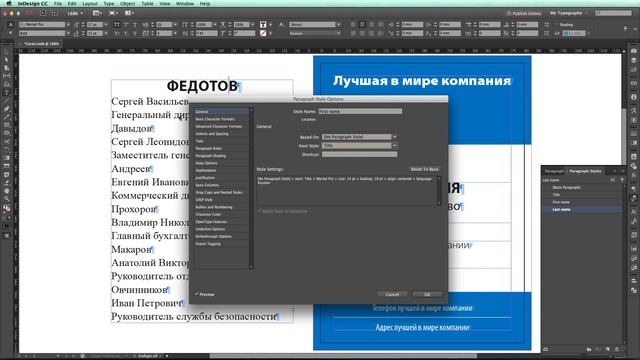Open the My Typography workspace switcher
Viewport: 640px width, 360px height.
click(568, 13)
